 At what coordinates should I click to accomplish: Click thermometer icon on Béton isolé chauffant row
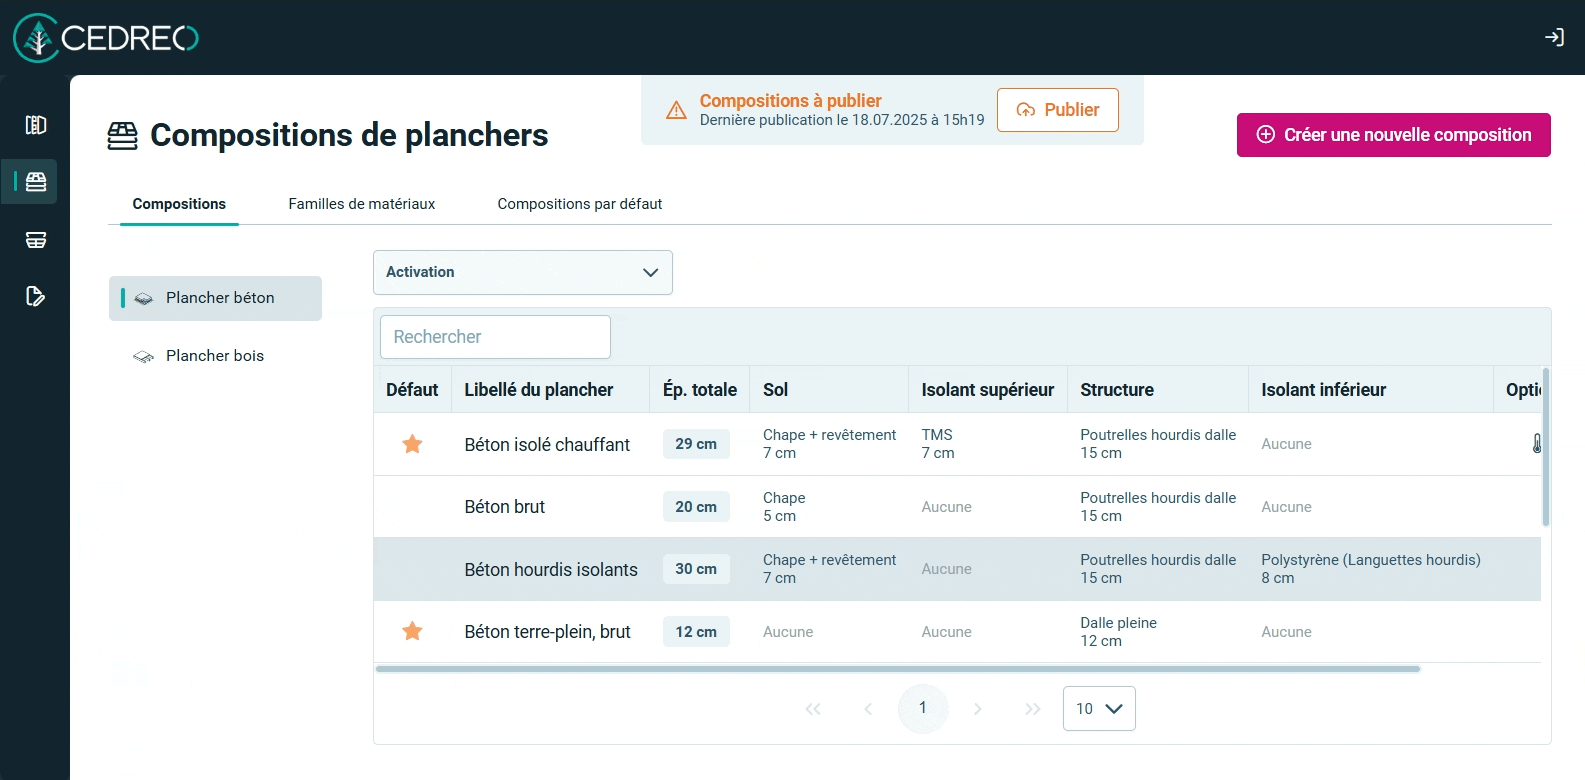point(1537,443)
